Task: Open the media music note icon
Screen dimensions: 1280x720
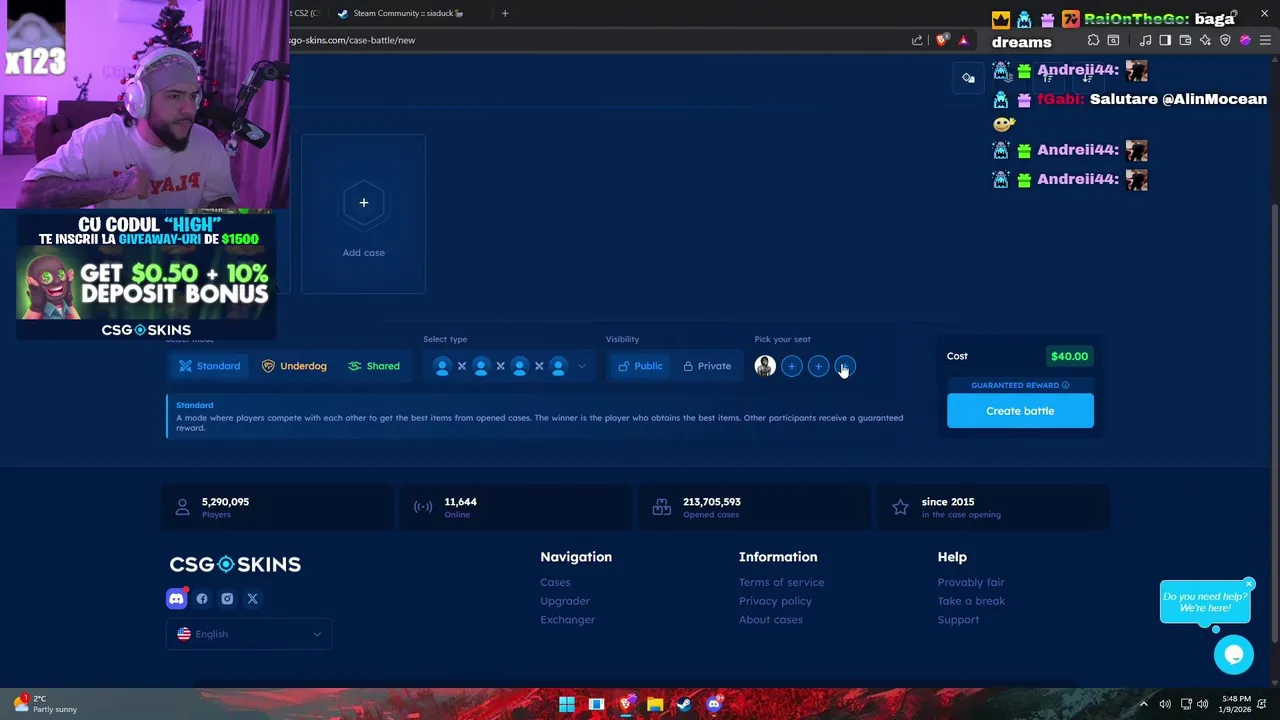Action: tap(1145, 40)
